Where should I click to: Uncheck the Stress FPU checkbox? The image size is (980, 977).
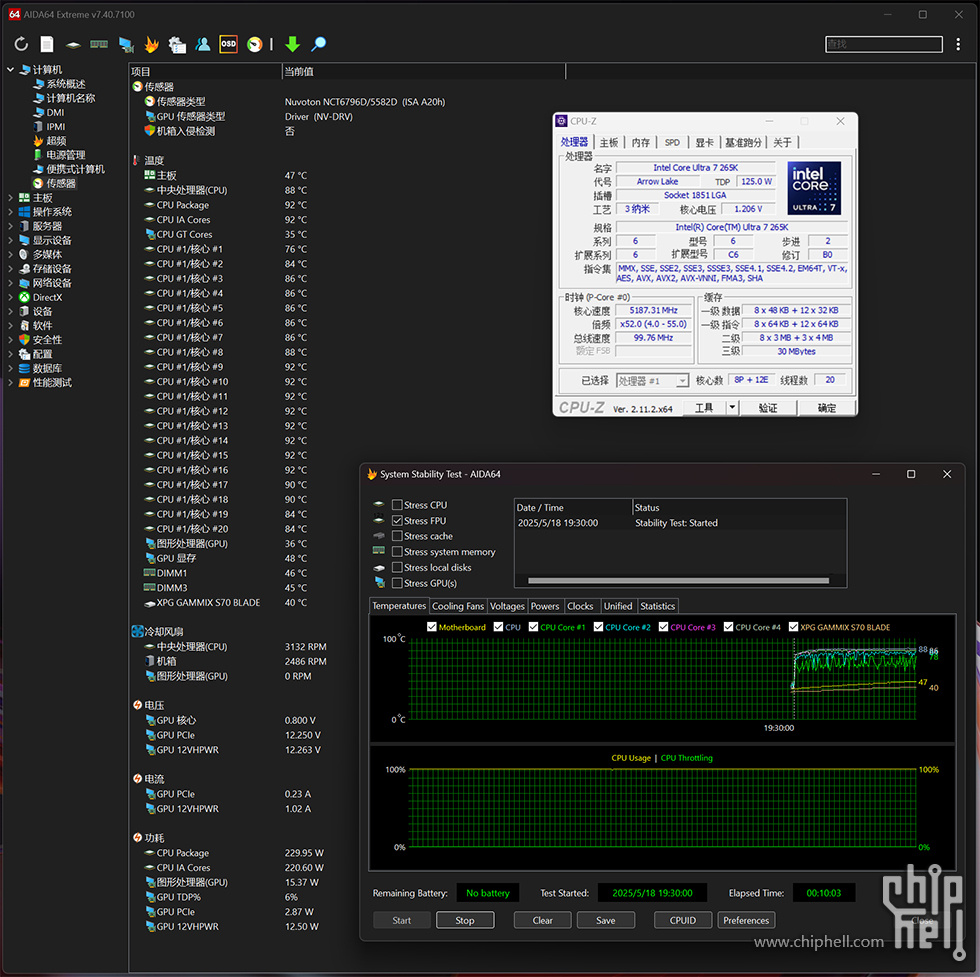397,521
